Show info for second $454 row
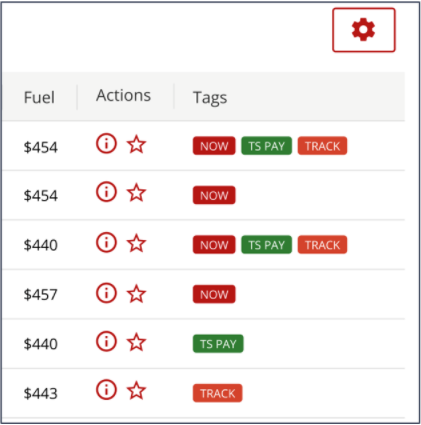Screen dimensions: 421x425 point(106,192)
